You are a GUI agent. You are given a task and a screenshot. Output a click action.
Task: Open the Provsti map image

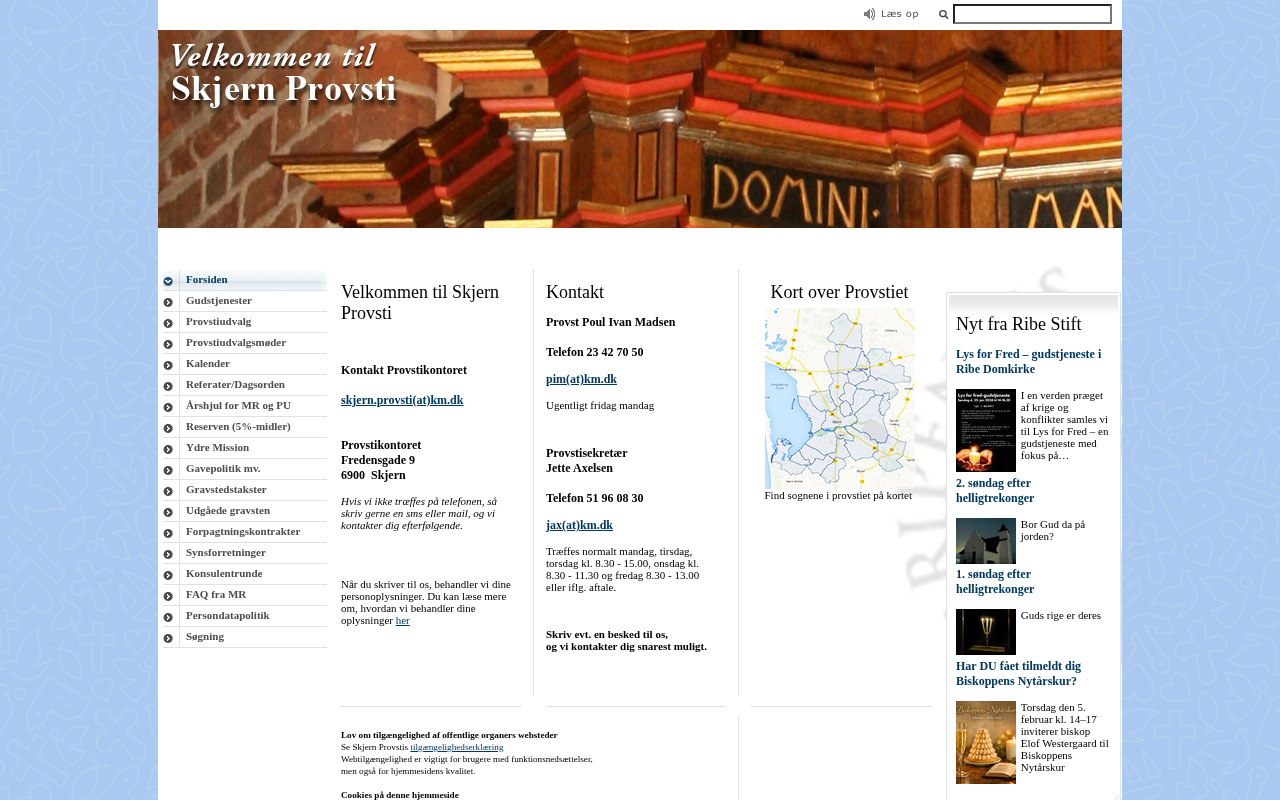click(840, 398)
